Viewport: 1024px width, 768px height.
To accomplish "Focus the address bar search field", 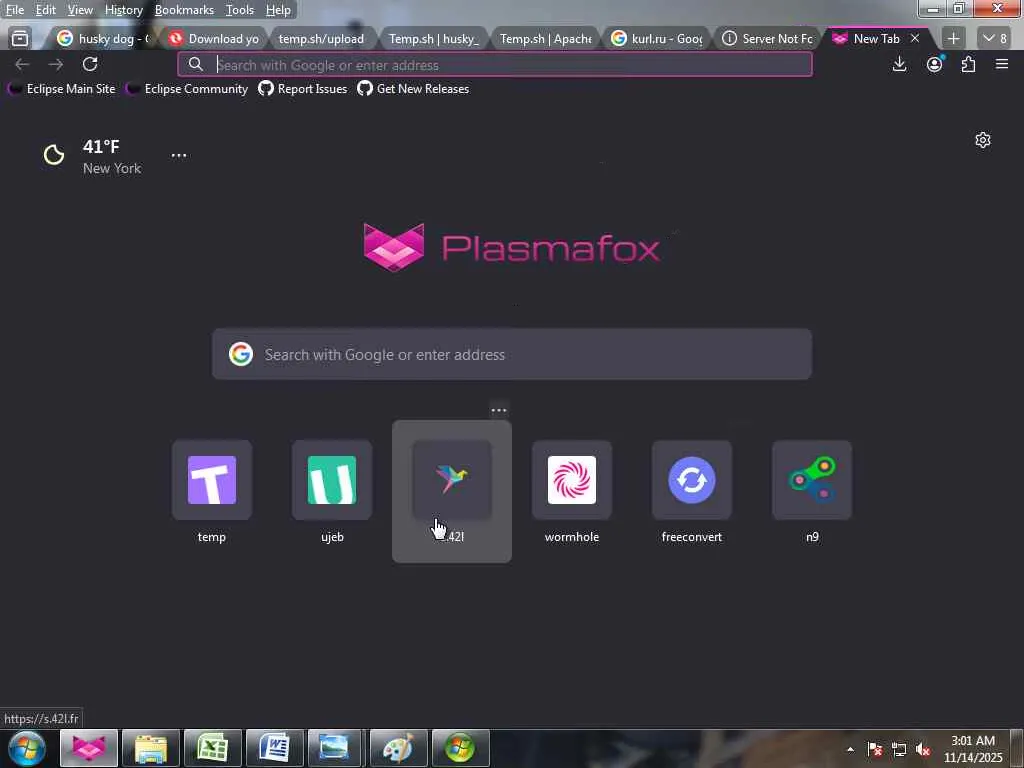I will 495,65.
